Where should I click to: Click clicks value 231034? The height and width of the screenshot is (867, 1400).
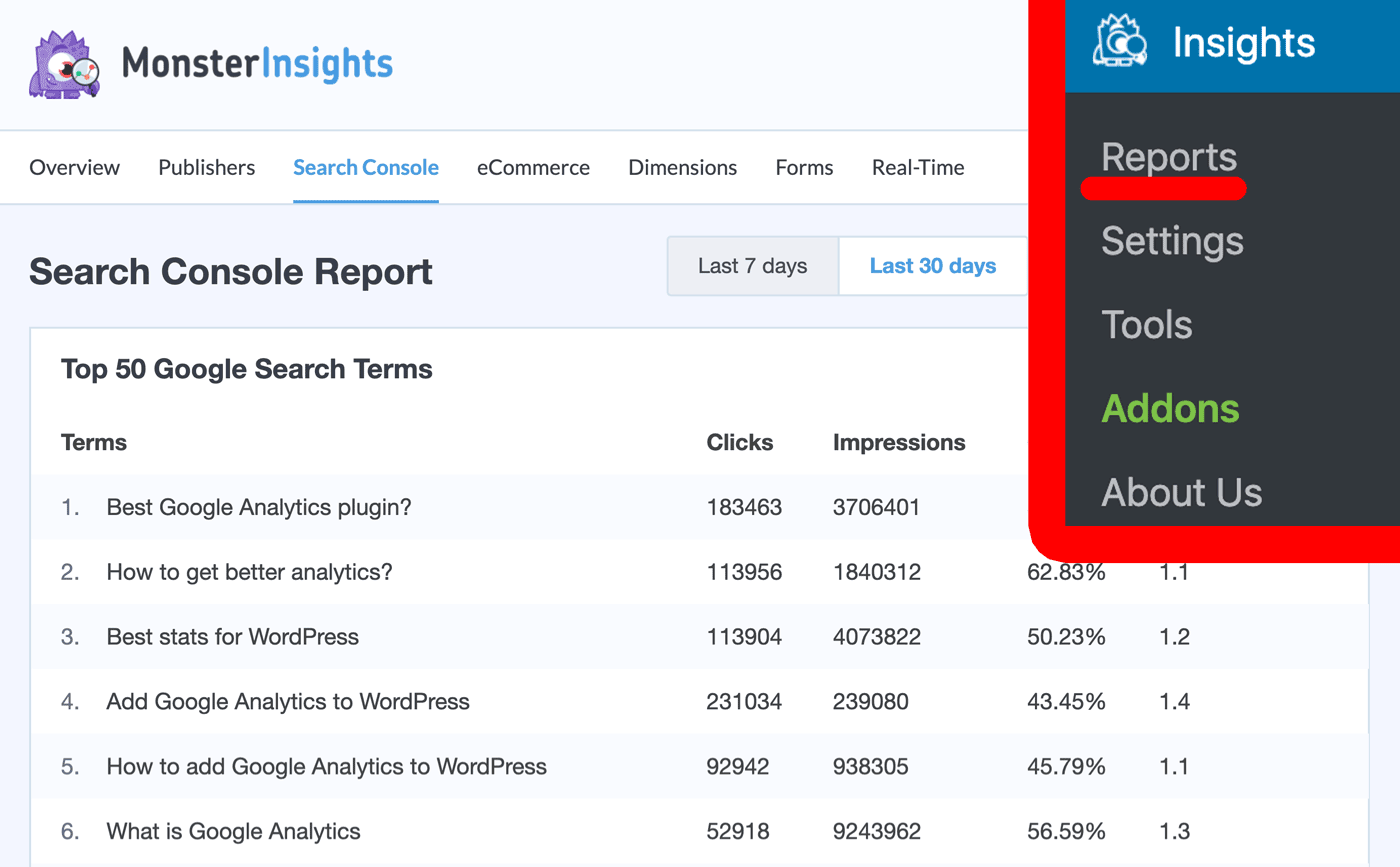(x=744, y=702)
